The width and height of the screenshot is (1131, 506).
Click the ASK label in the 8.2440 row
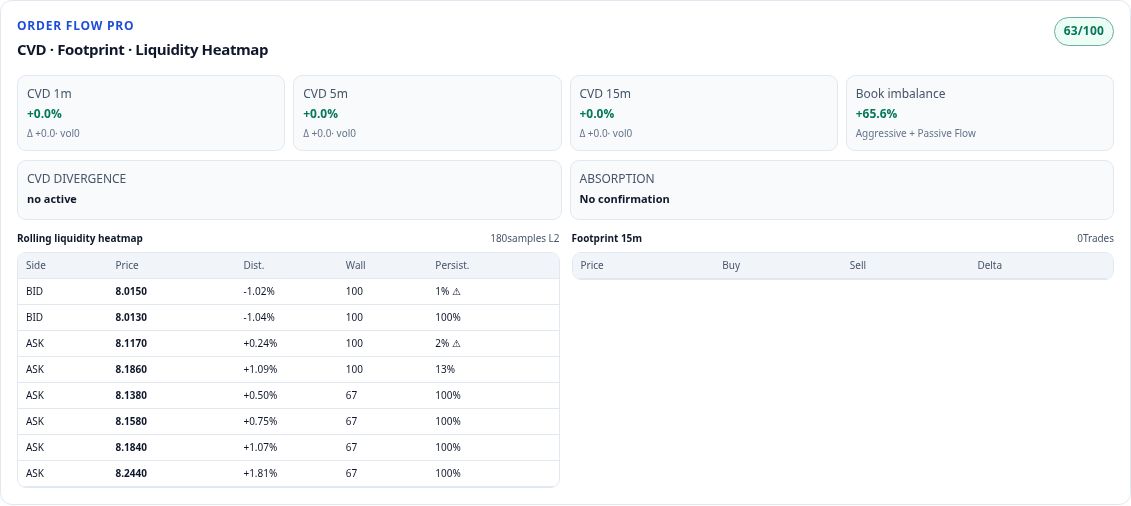tap(35, 473)
